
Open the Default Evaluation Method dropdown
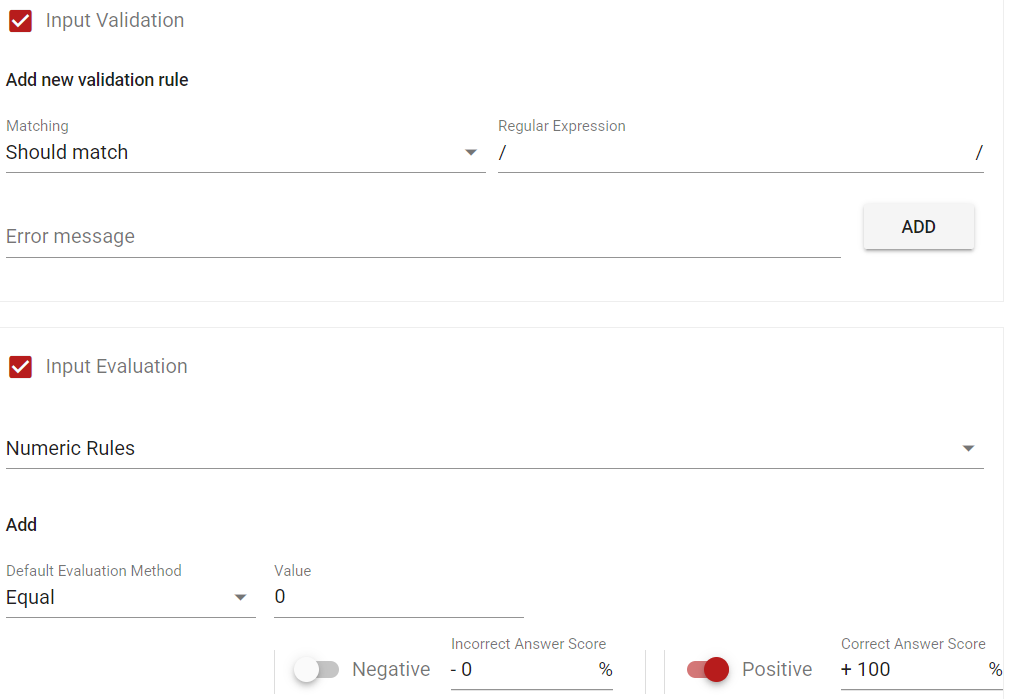(x=120, y=598)
